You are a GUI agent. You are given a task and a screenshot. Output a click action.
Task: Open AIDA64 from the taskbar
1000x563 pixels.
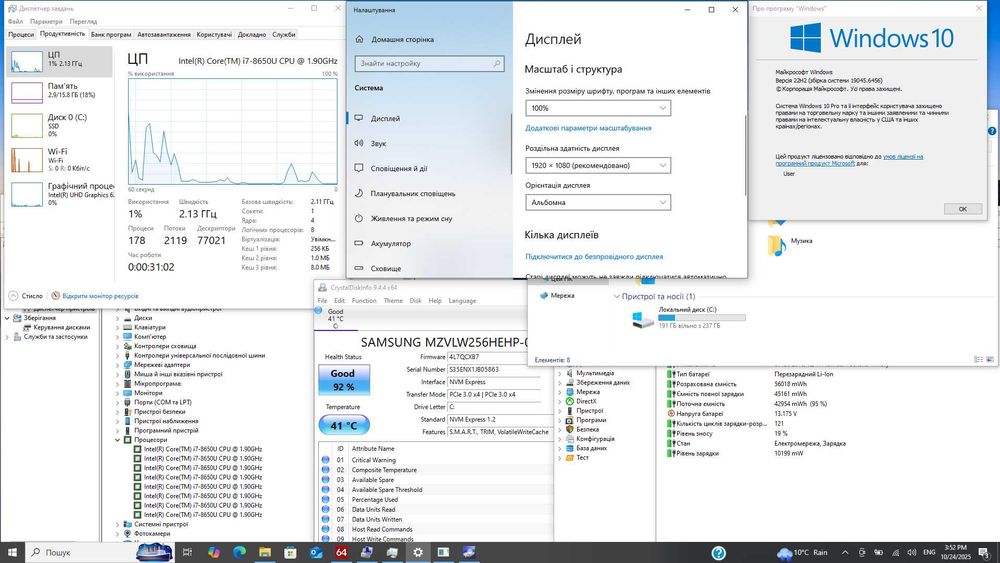click(x=341, y=552)
